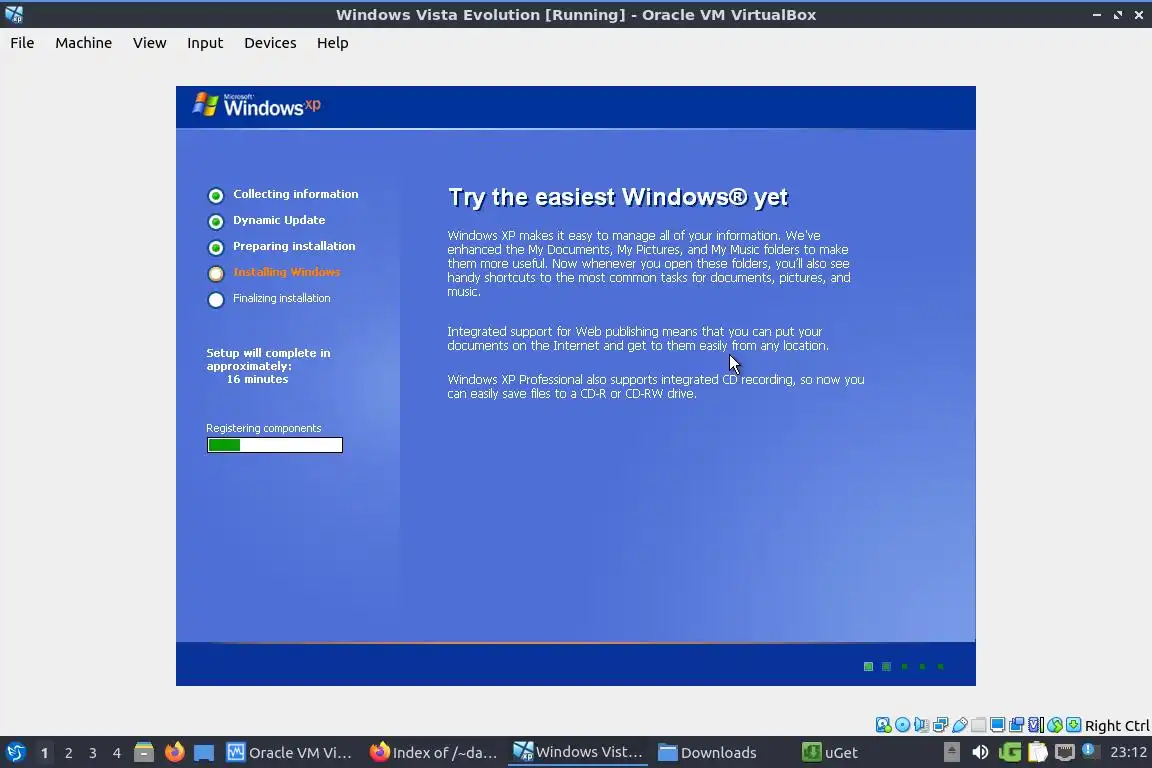The height and width of the screenshot is (768, 1152).
Task: Click the 'Try the easiest Windows yet' heading
Action: [618, 197]
